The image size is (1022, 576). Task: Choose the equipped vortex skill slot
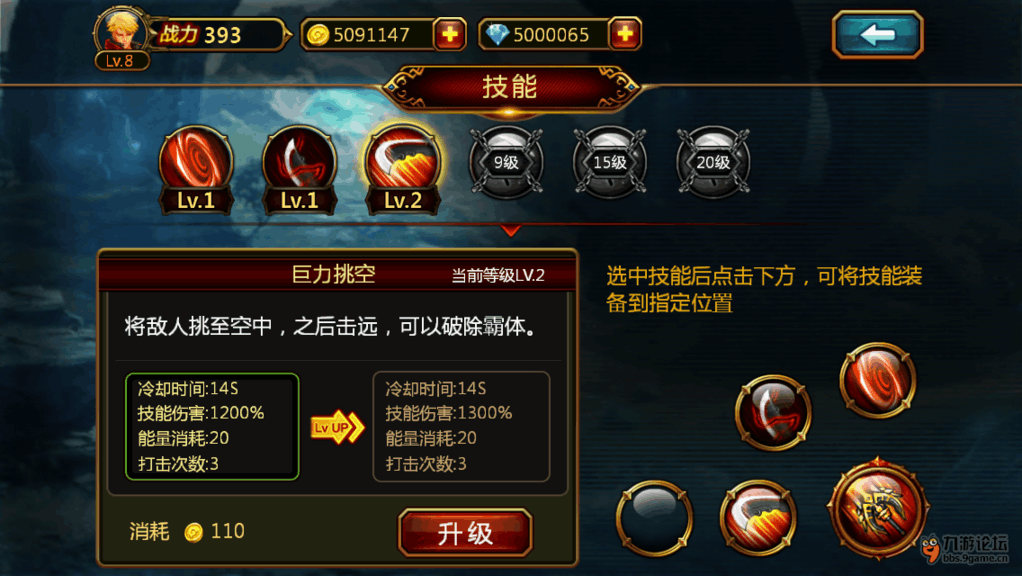click(878, 380)
